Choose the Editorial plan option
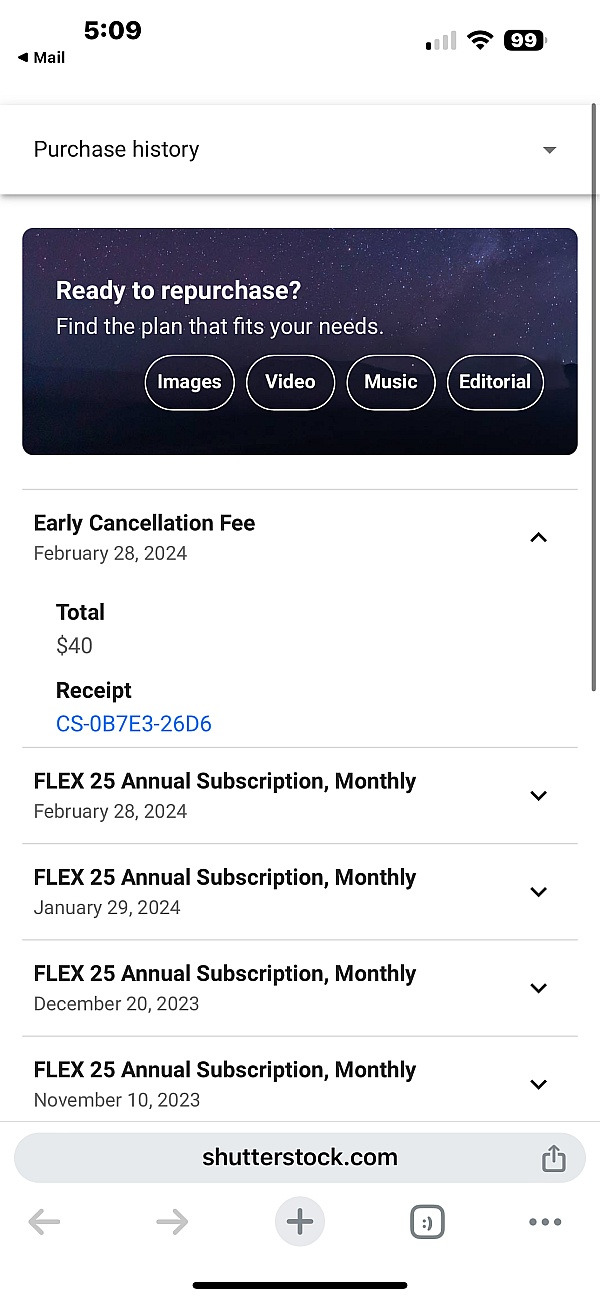Viewport: 600px width, 1300px height. pos(494,382)
